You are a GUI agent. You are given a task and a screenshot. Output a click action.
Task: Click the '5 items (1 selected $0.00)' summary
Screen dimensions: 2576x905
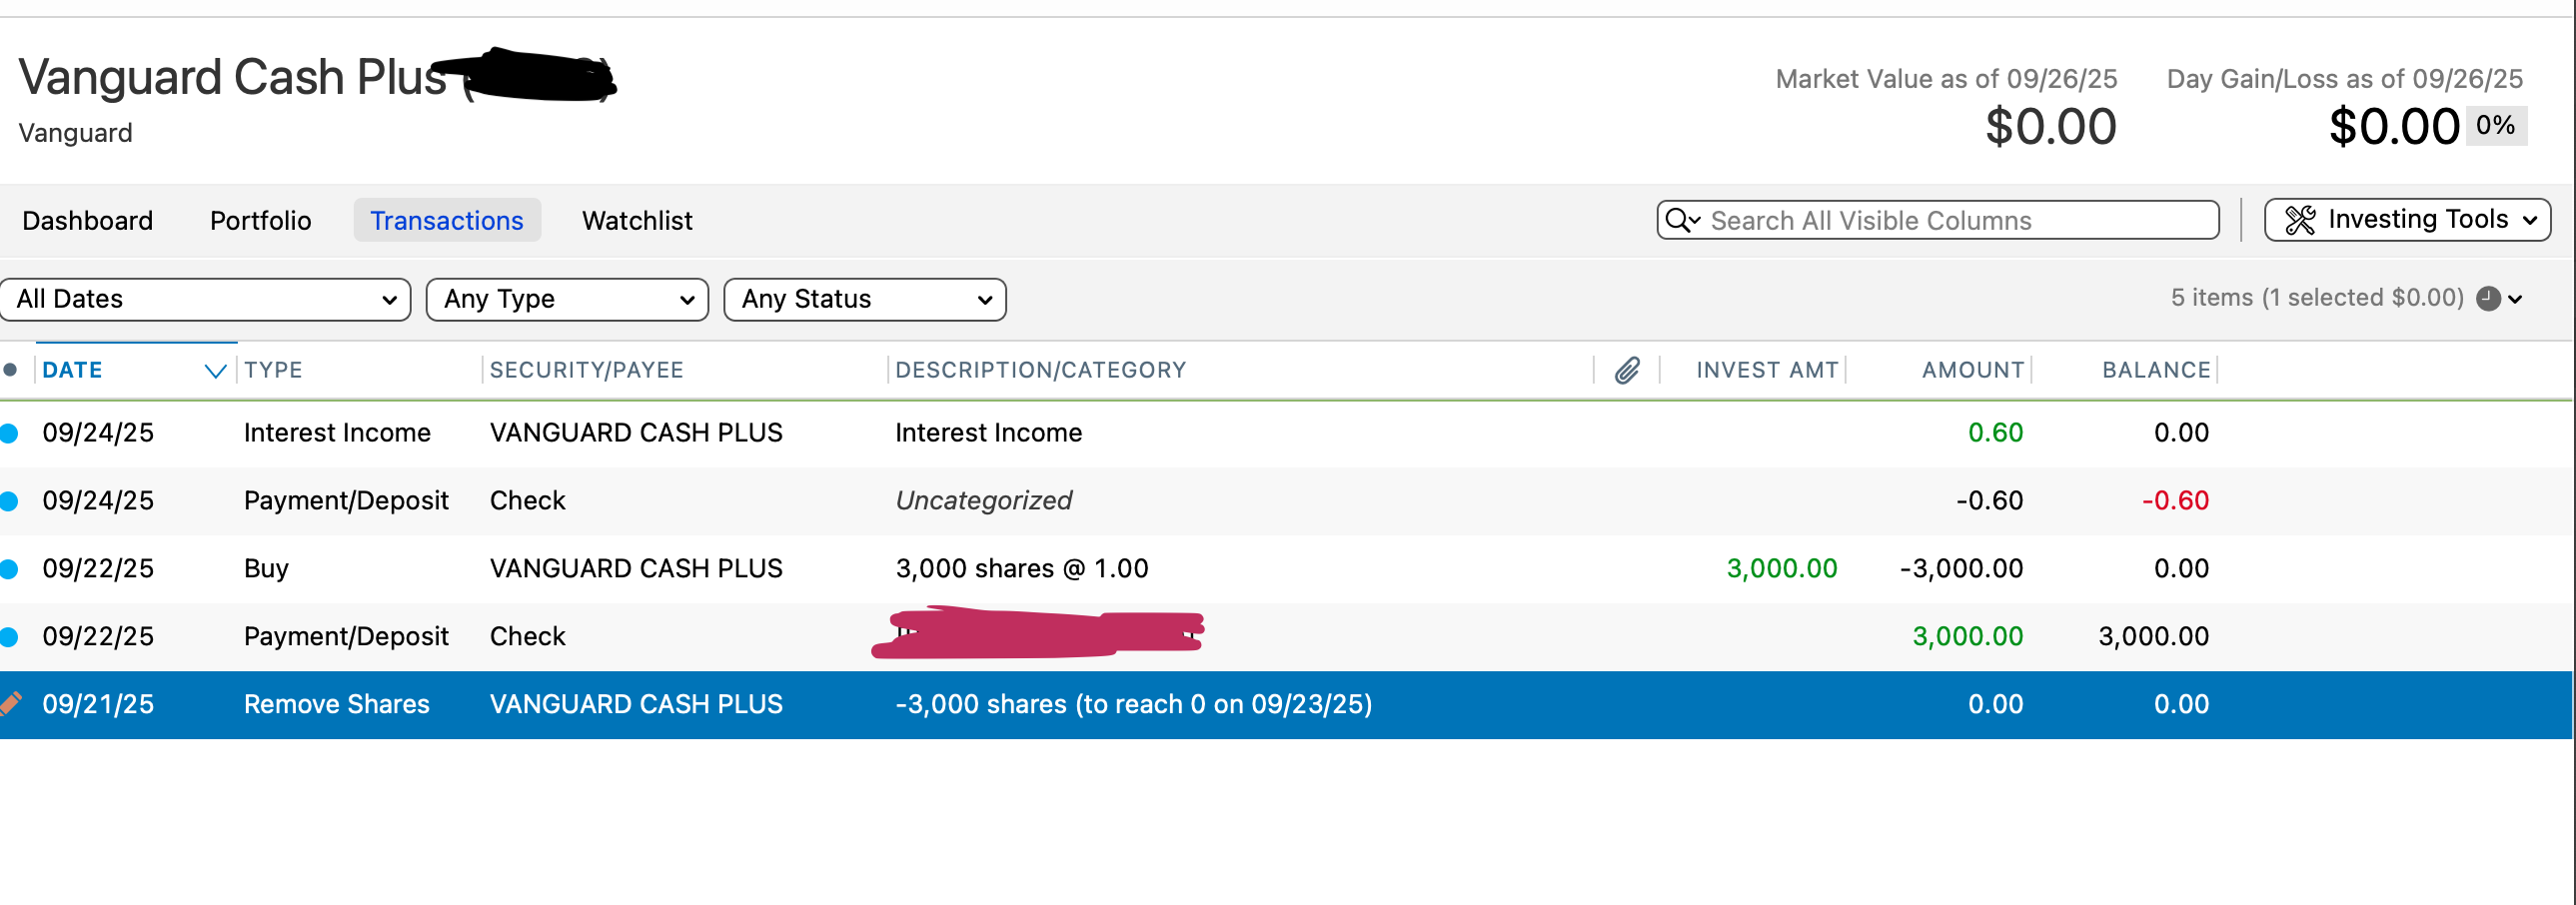point(2316,298)
